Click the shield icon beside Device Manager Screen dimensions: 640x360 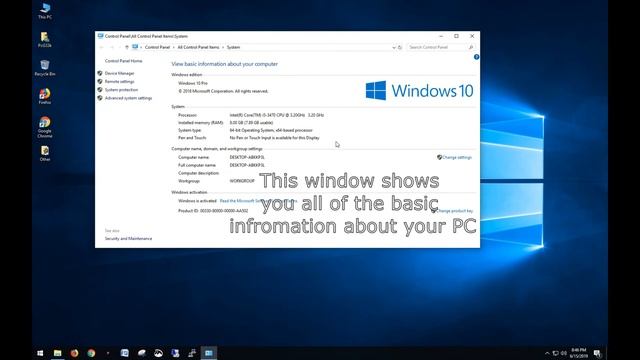[100, 73]
